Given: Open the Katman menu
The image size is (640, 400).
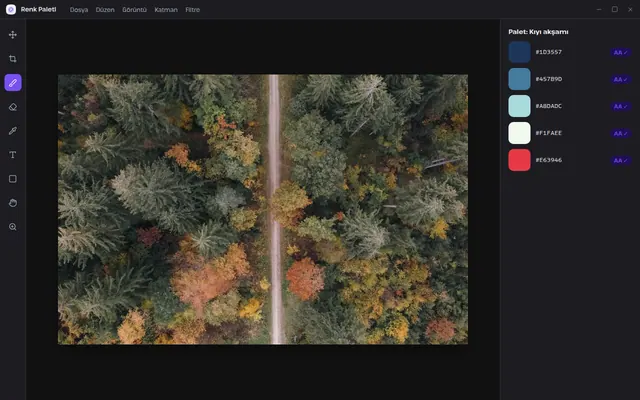Looking at the screenshot, I should coord(166,9).
